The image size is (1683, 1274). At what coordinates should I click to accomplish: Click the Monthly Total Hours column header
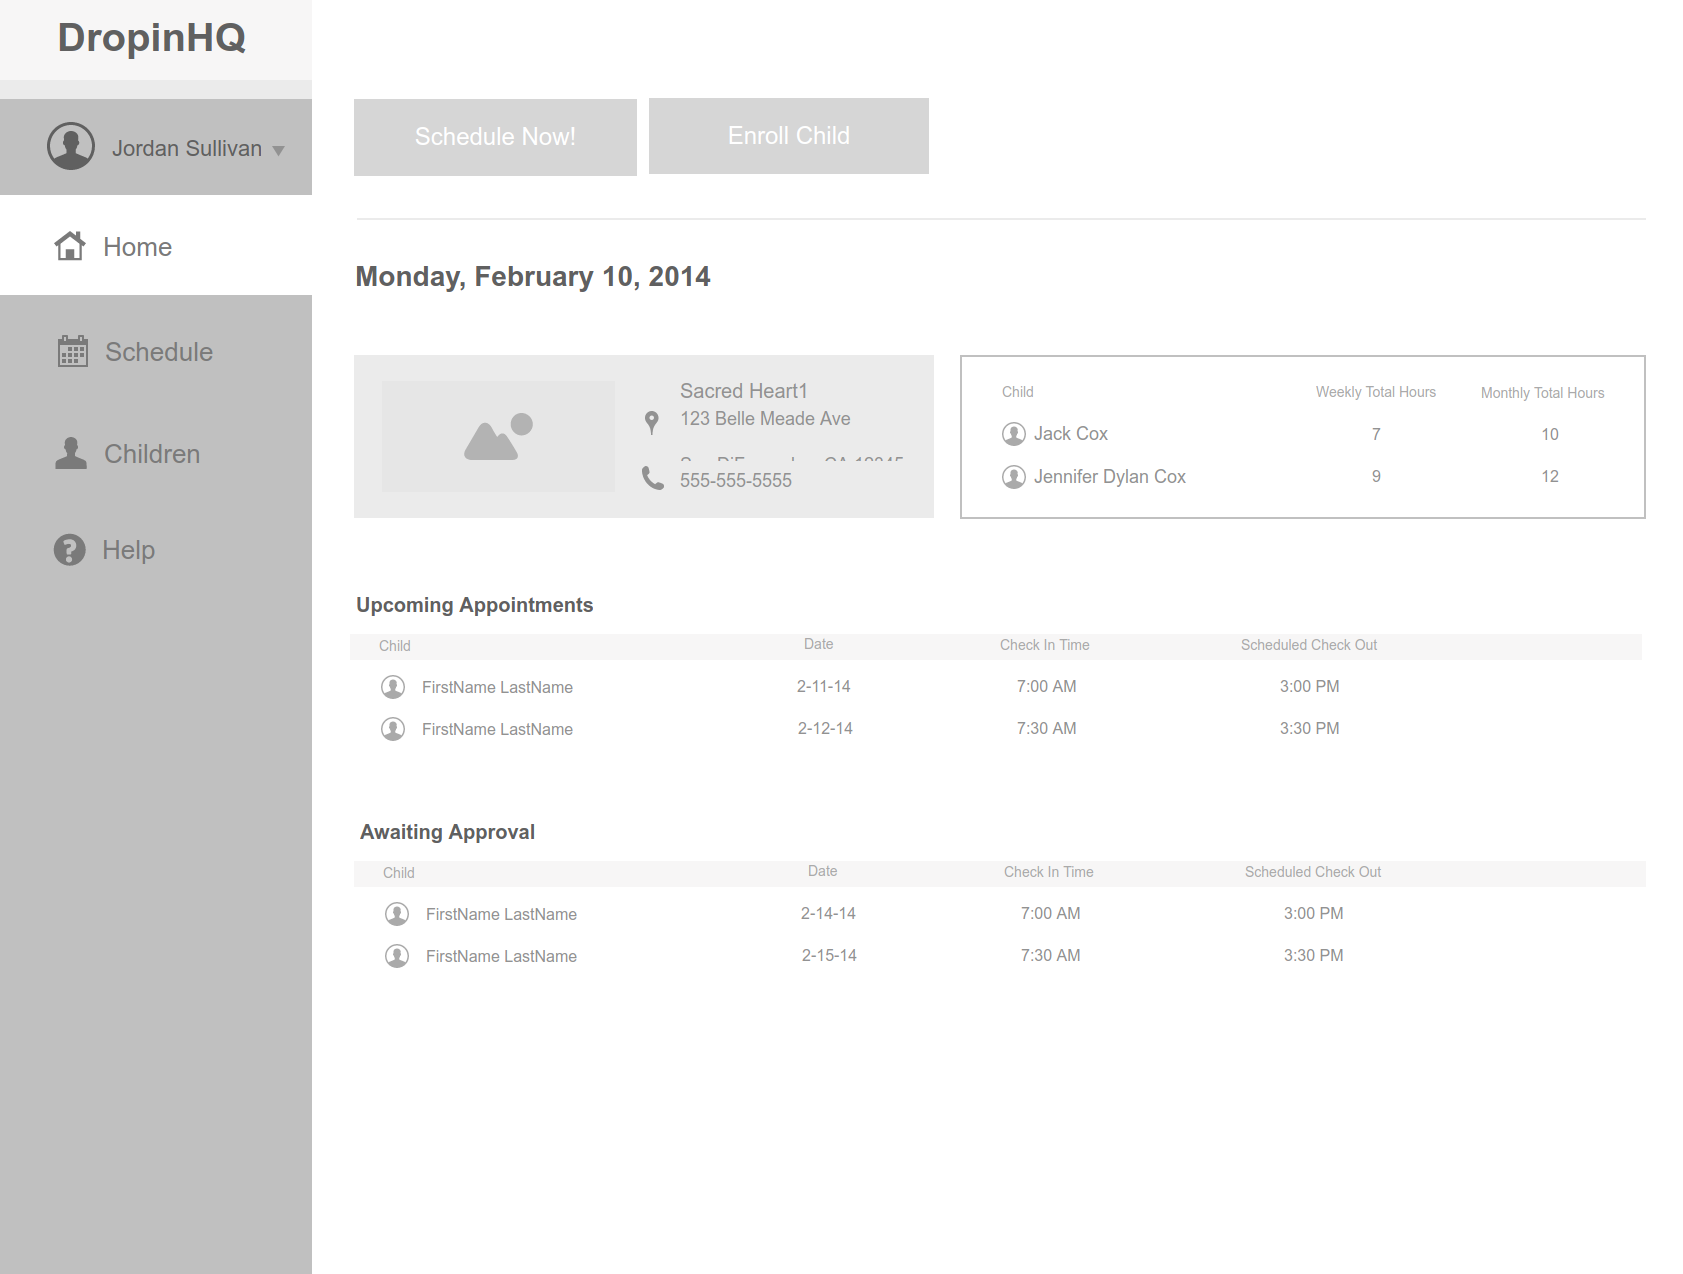tap(1543, 393)
